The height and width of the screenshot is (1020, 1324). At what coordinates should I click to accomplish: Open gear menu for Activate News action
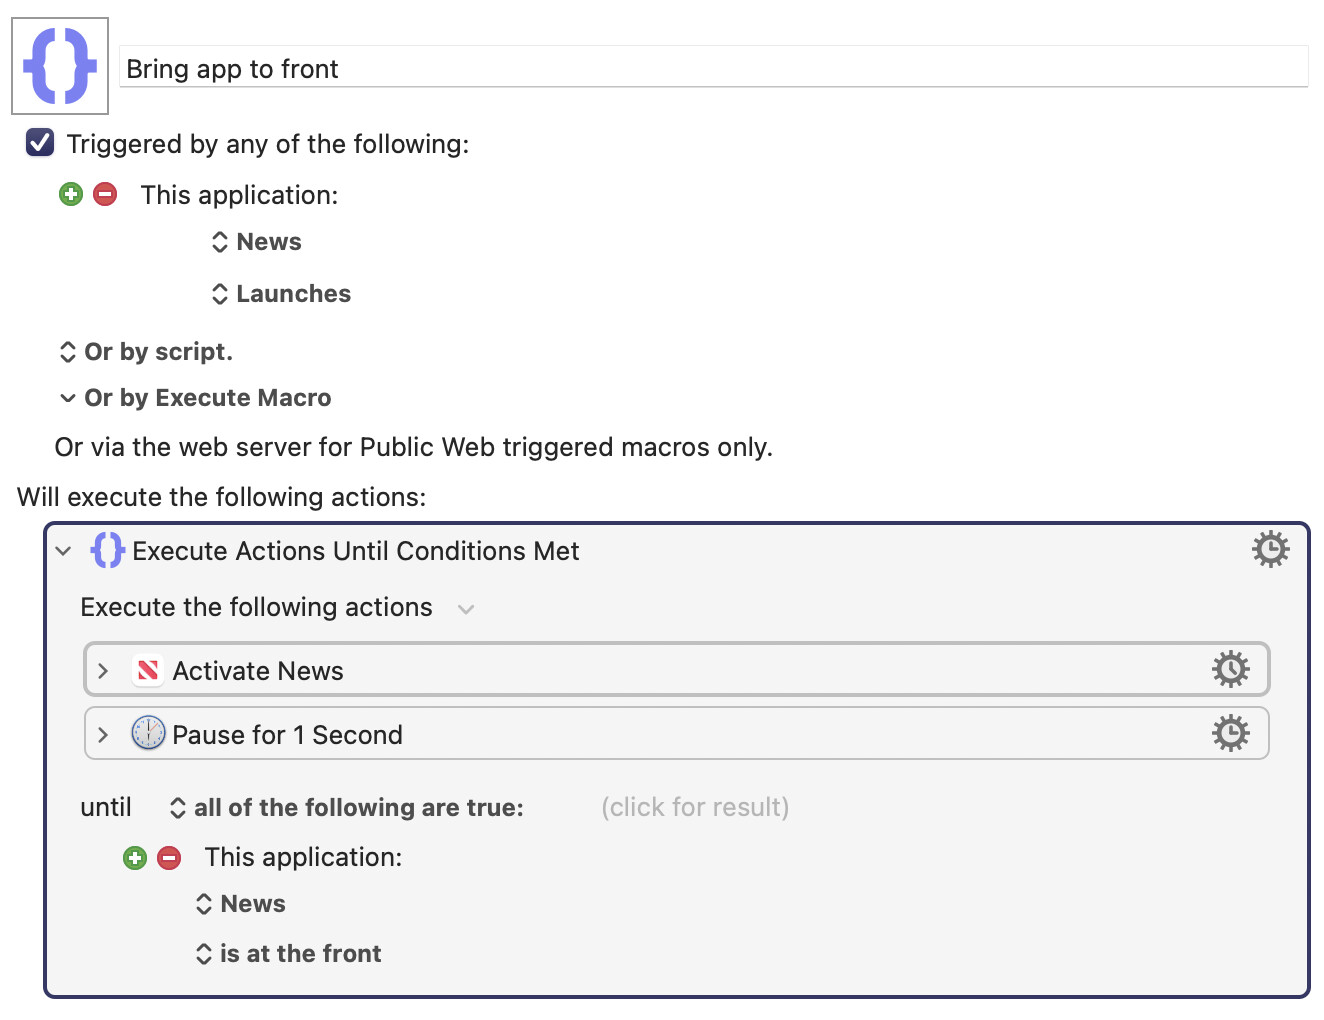(1230, 669)
